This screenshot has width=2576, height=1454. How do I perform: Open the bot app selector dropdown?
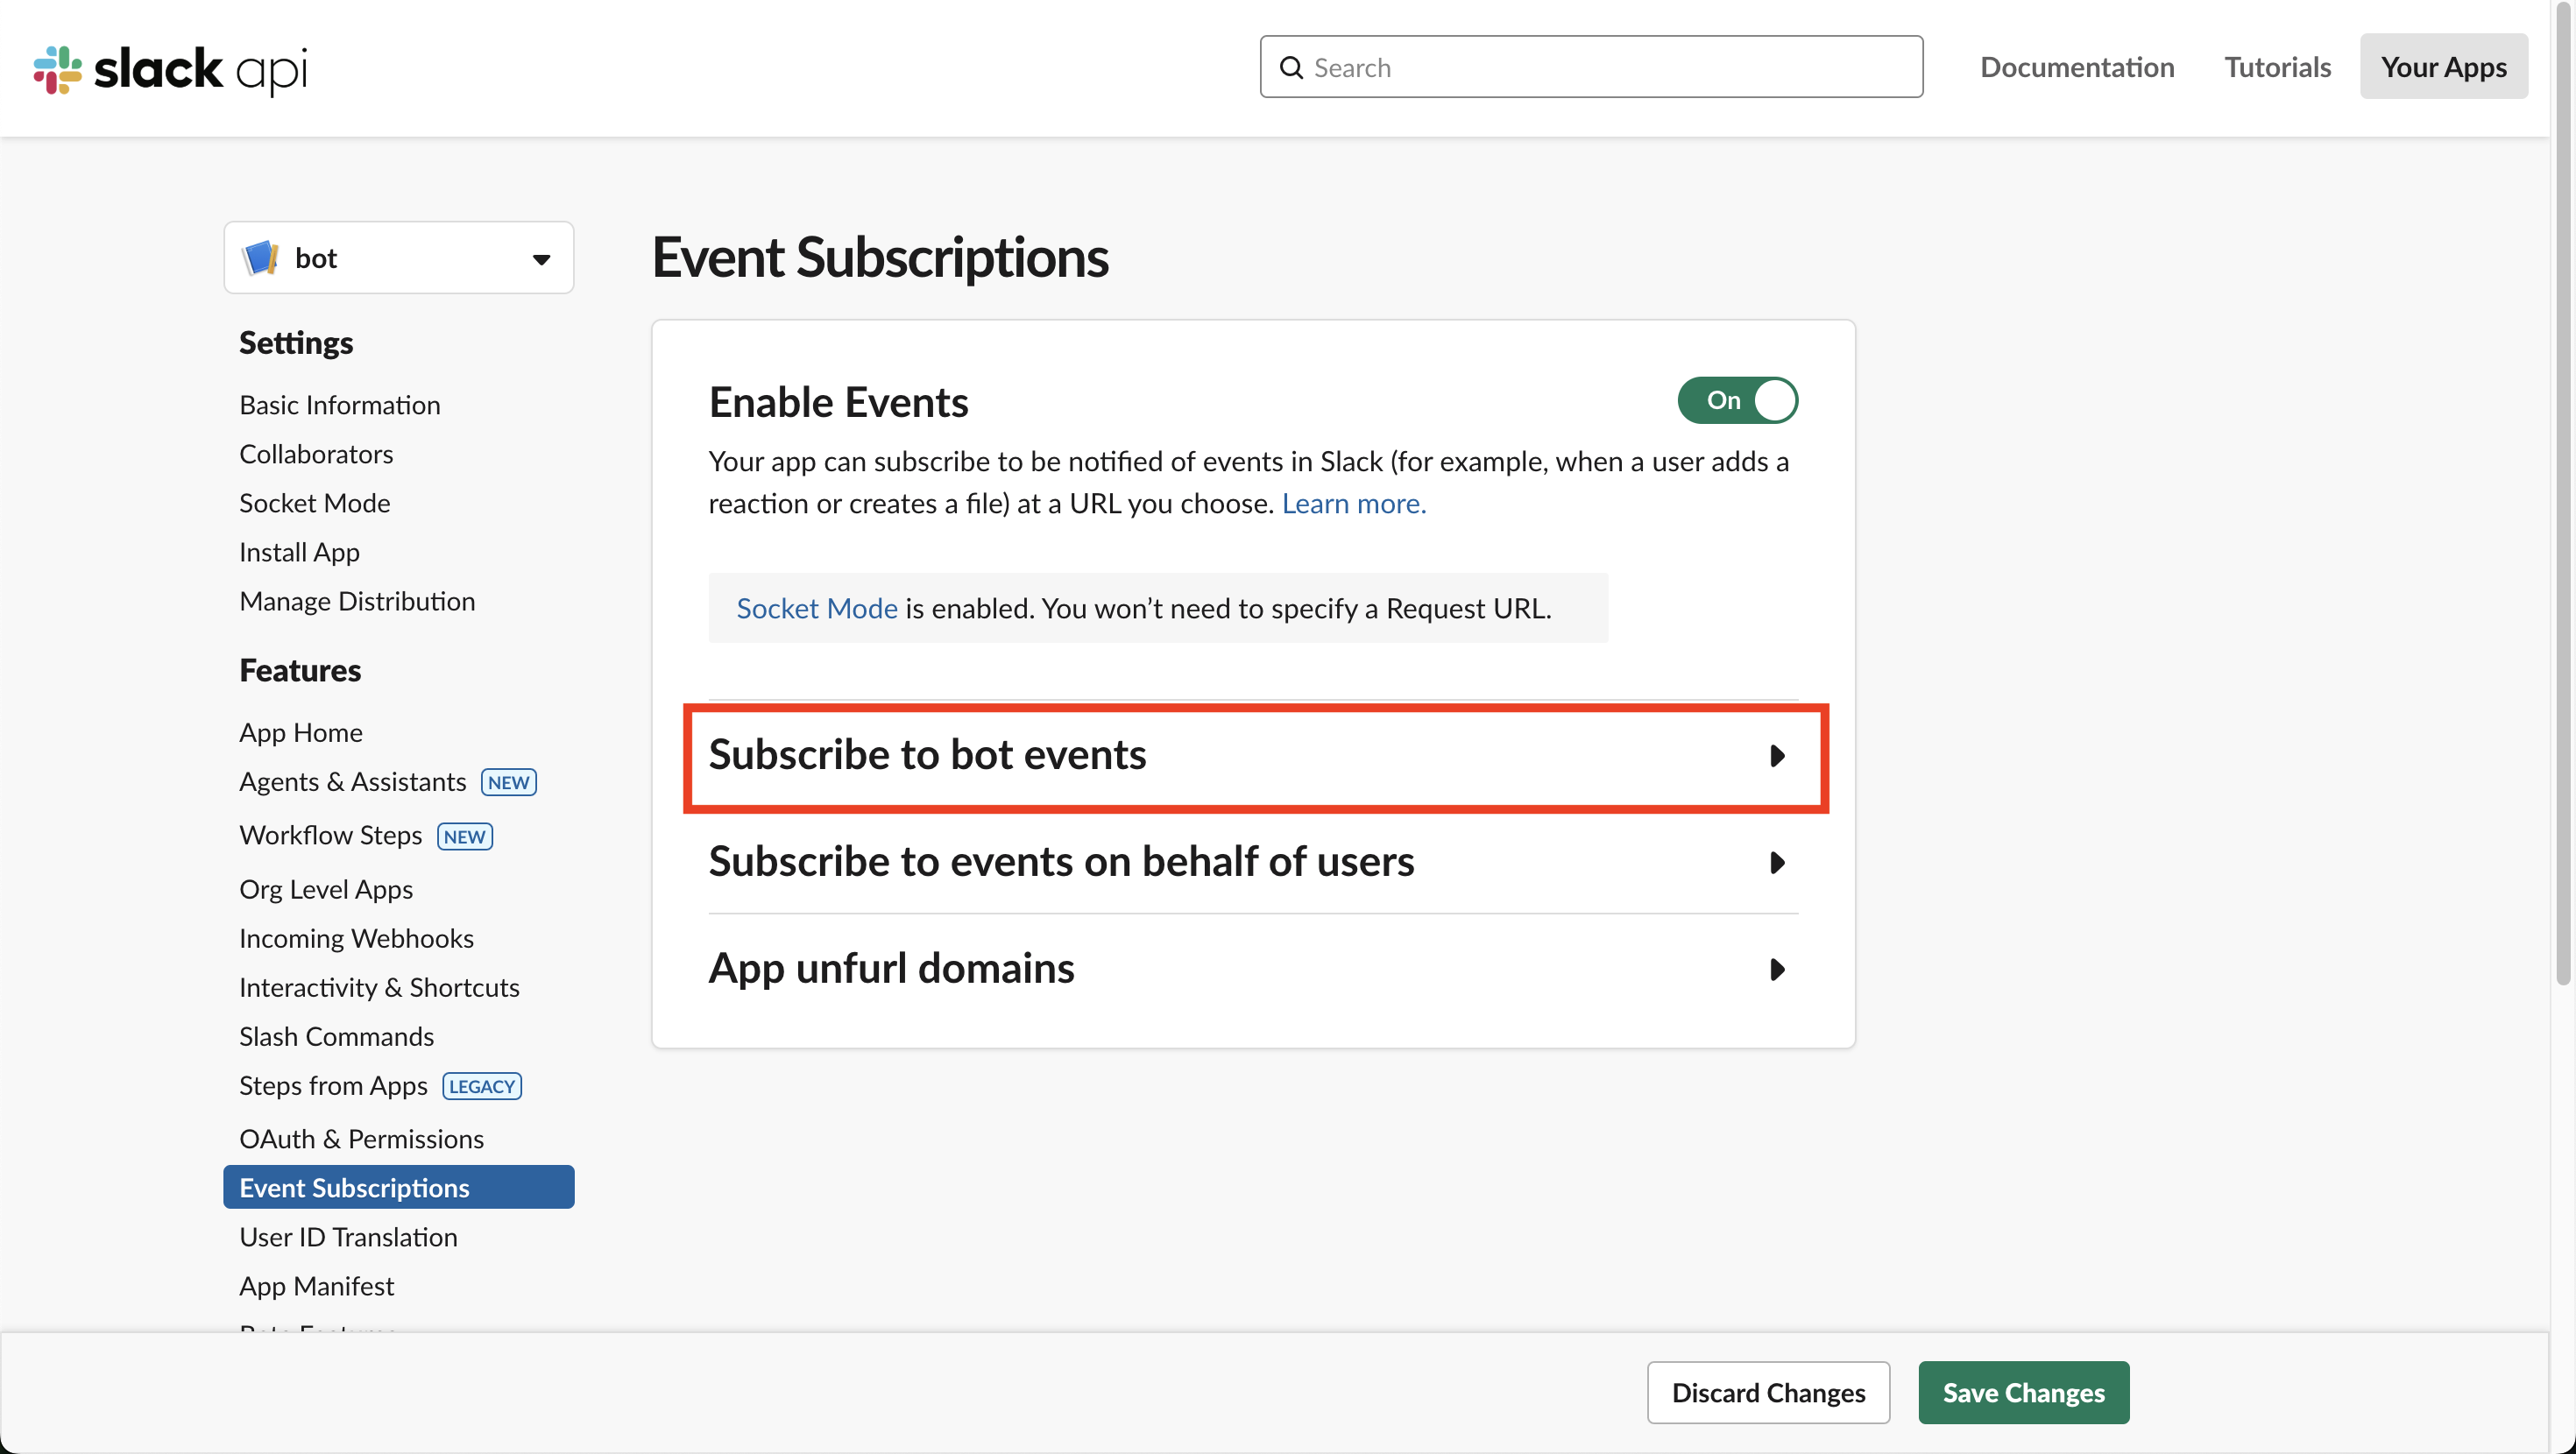pyautogui.click(x=540, y=259)
